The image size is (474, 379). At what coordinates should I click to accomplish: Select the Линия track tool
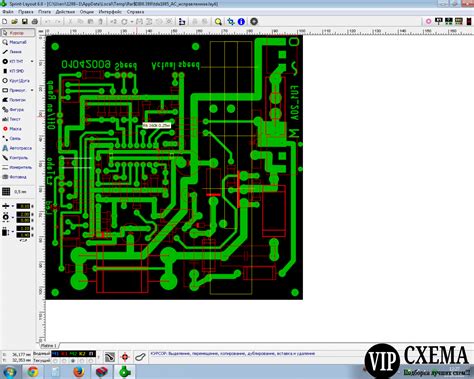click(x=17, y=52)
